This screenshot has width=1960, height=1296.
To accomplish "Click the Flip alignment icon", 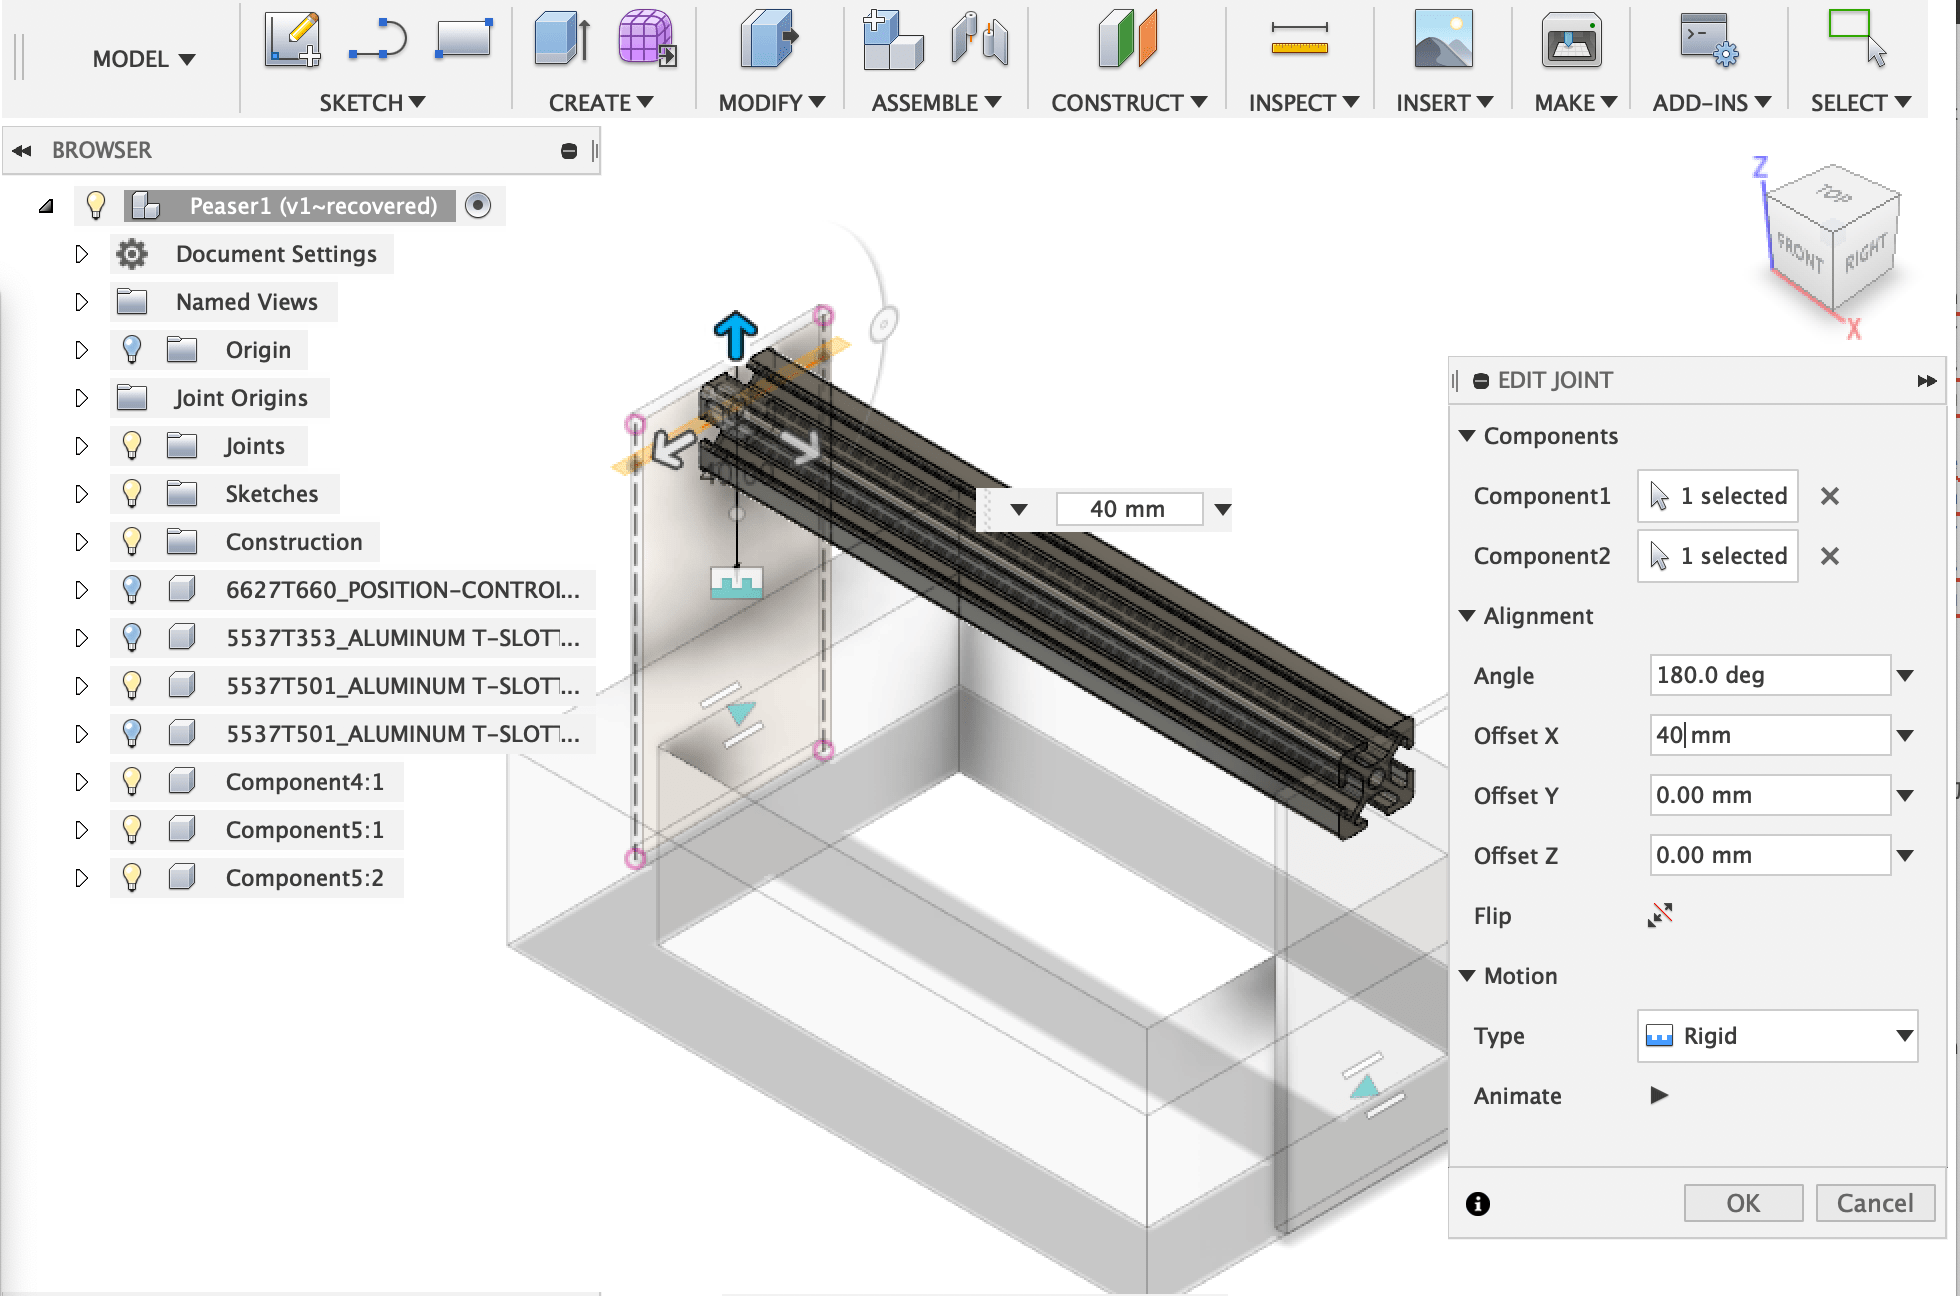I will pyautogui.click(x=1660, y=915).
